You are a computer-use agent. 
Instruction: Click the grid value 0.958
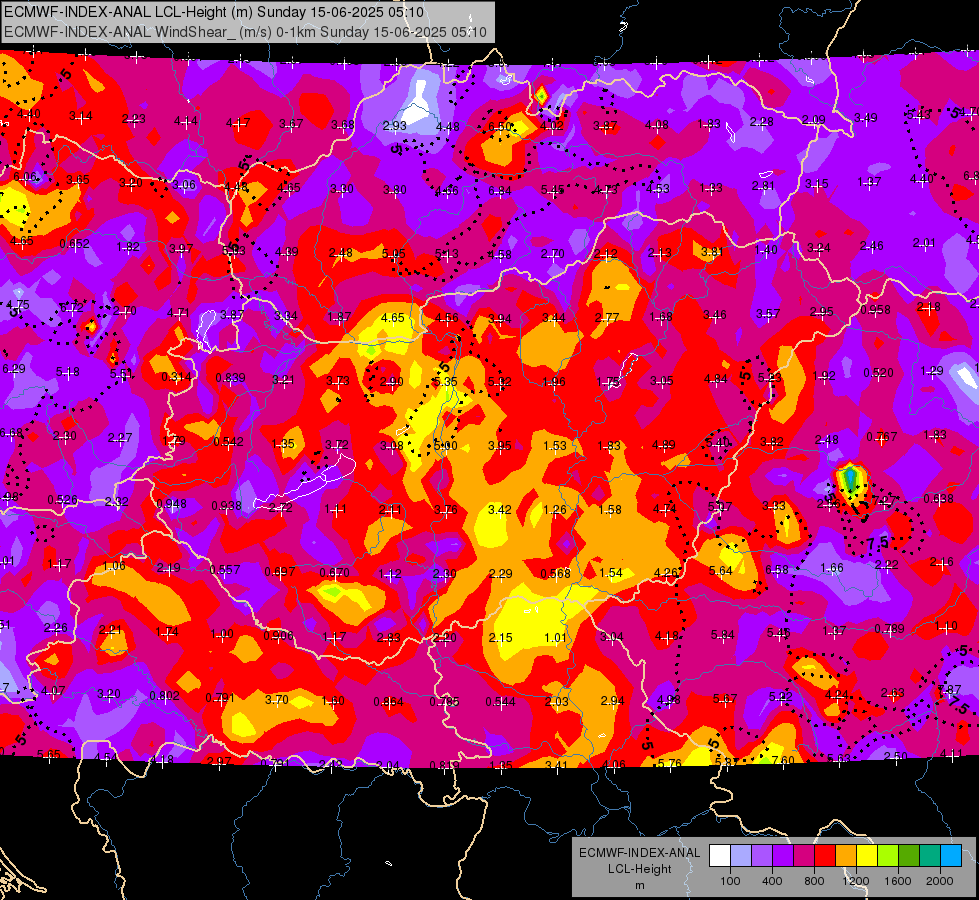point(875,310)
